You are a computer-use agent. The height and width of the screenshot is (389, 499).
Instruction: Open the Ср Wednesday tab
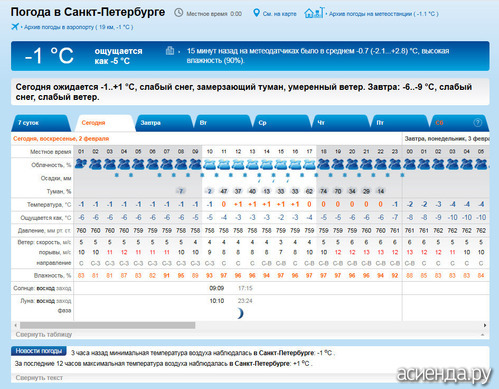pyautogui.click(x=282, y=123)
